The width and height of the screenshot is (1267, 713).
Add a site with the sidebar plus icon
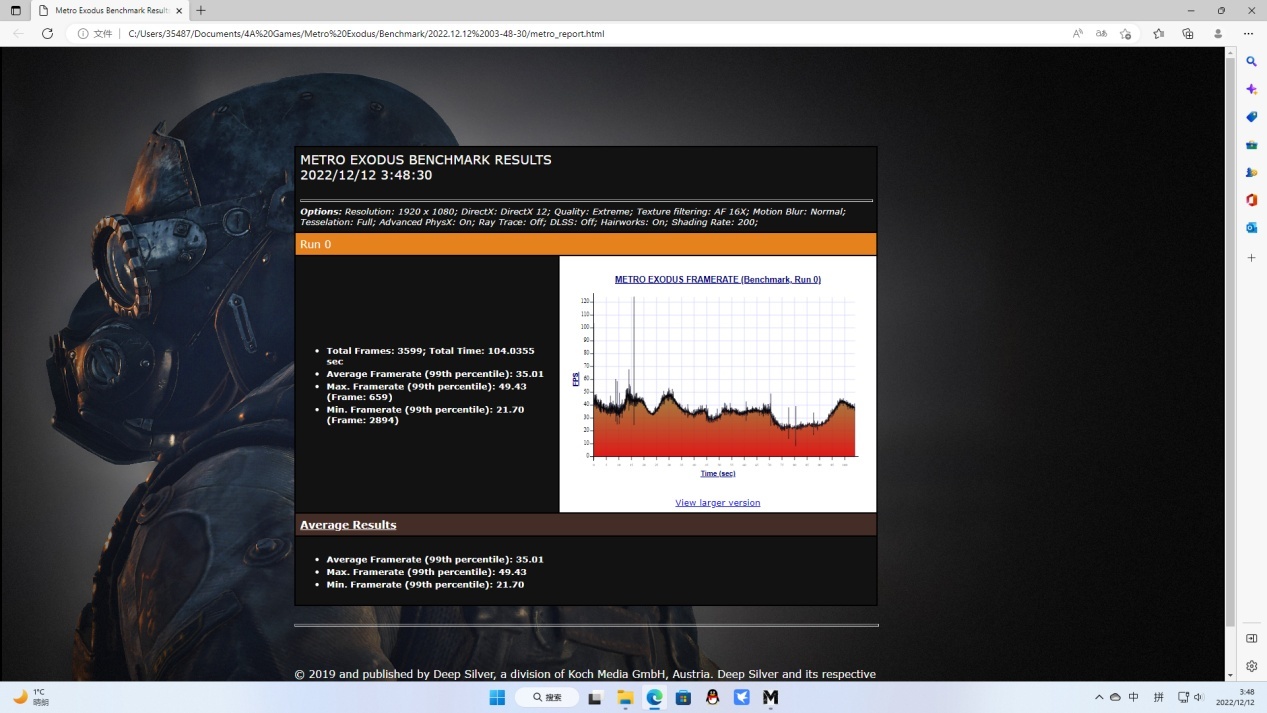tap(1251, 258)
